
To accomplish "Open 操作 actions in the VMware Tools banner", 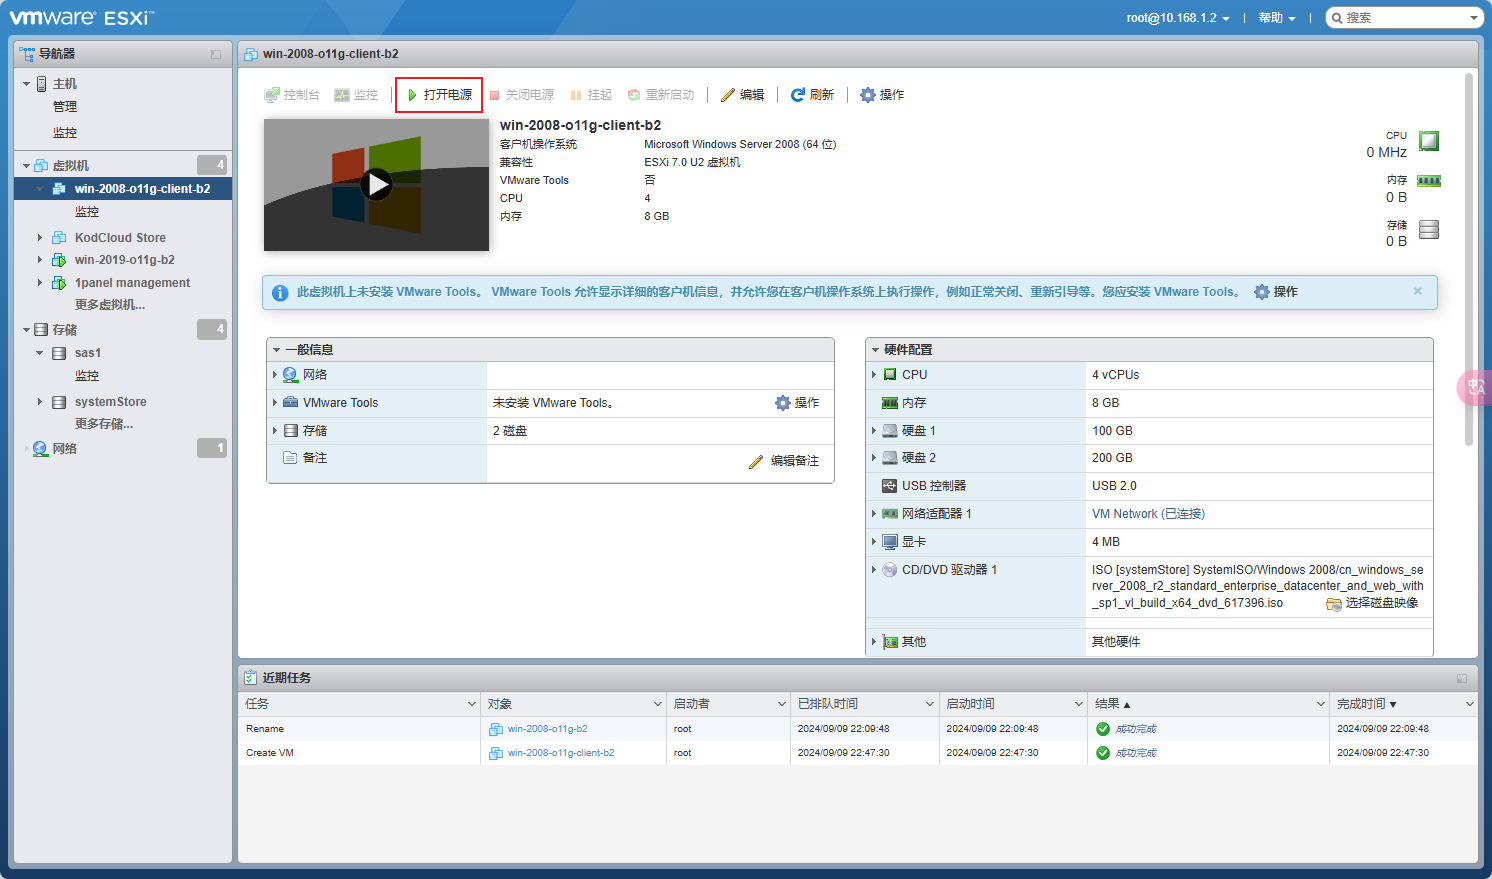I will coord(1276,292).
